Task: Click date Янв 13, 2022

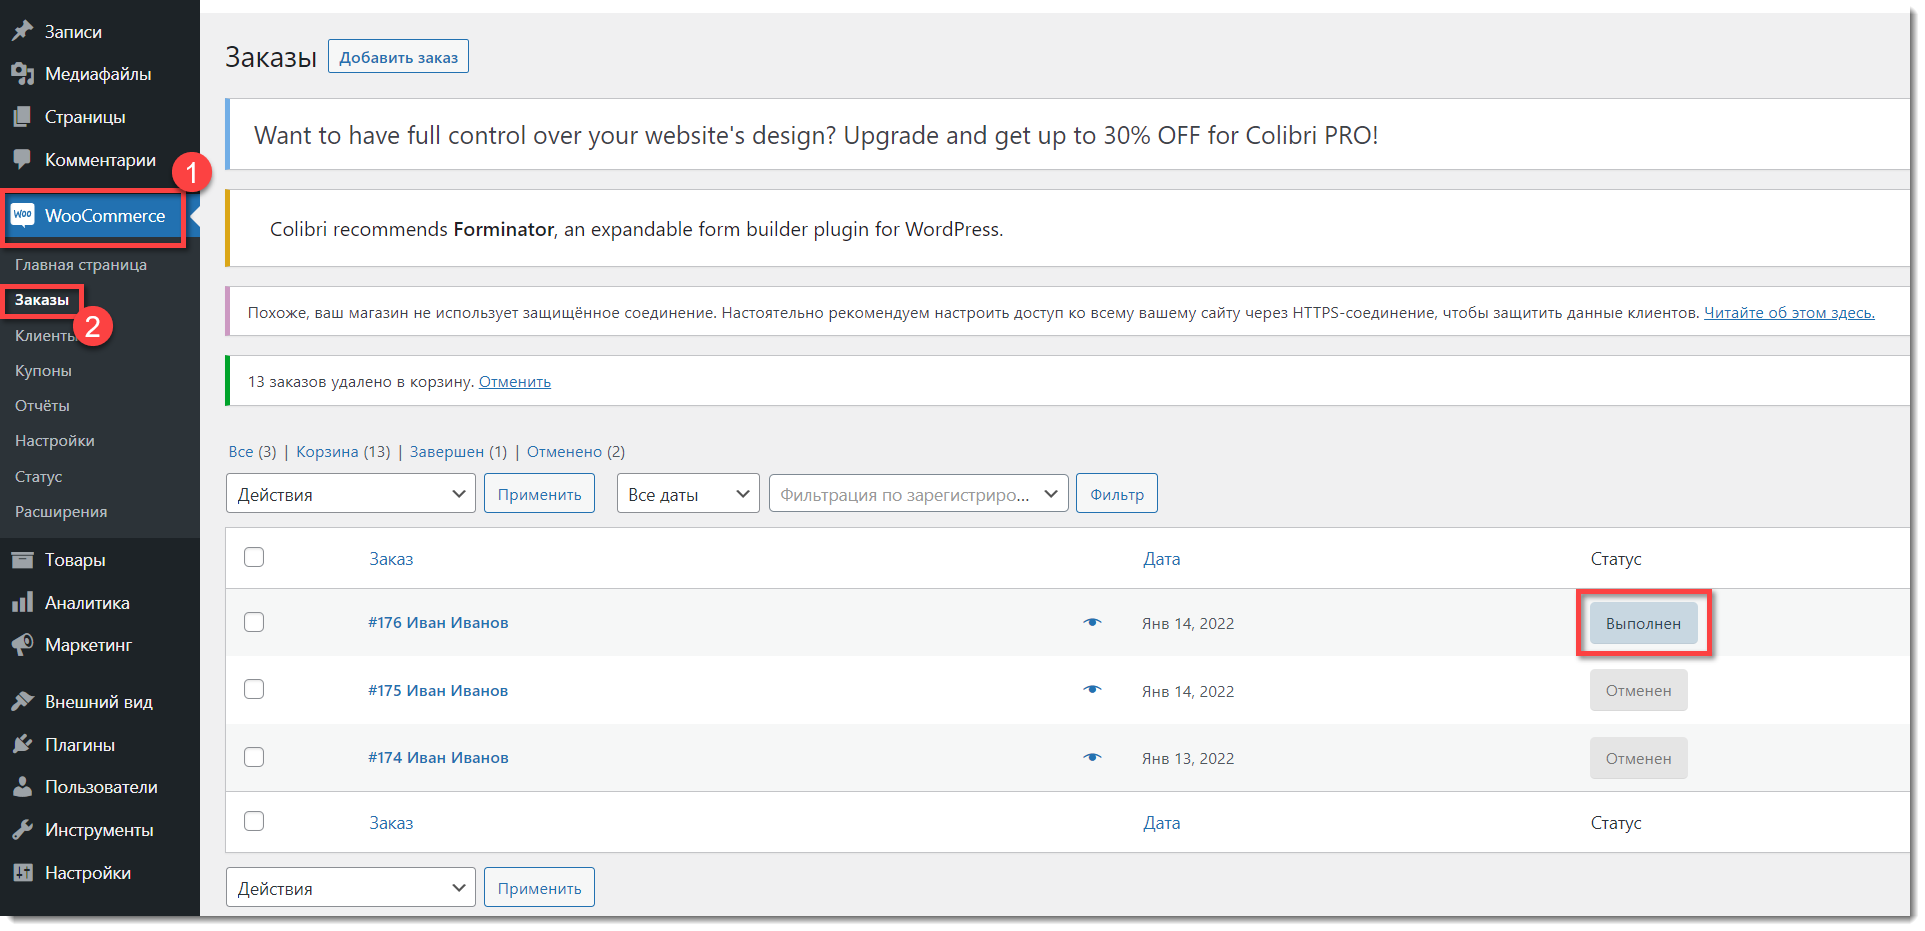Action: pos(1188,758)
